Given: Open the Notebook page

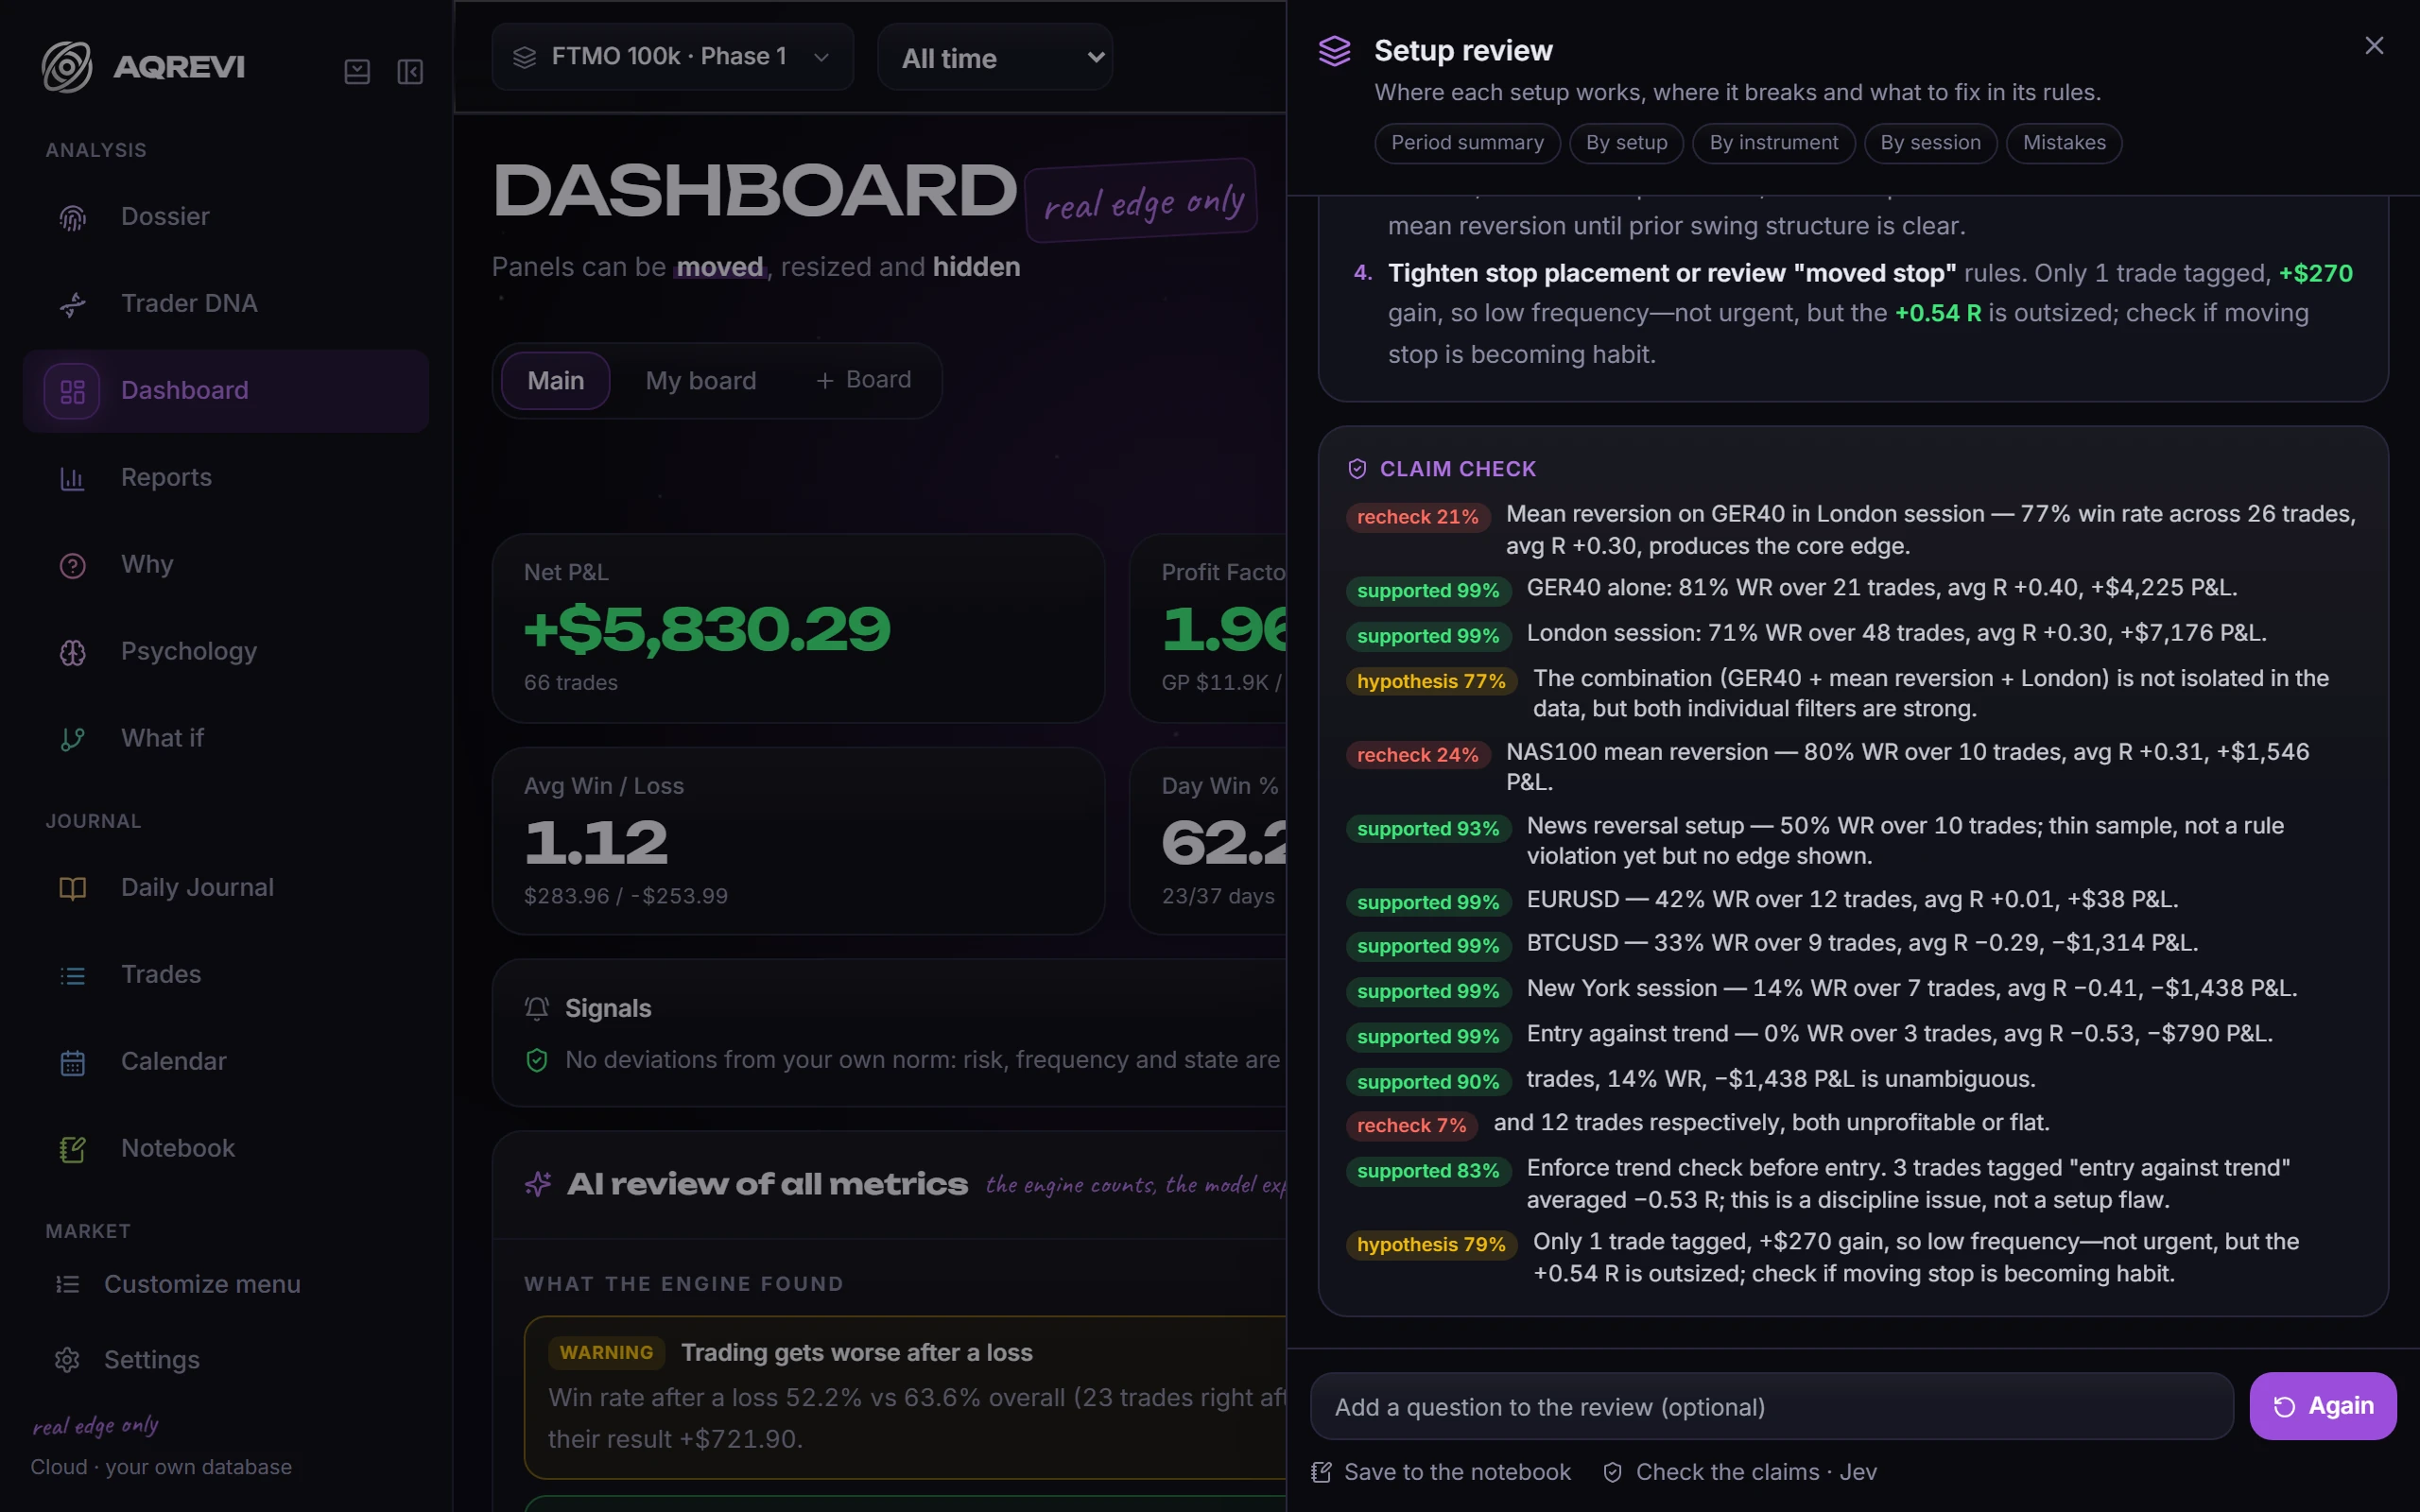Looking at the screenshot, I should 226,1148.
